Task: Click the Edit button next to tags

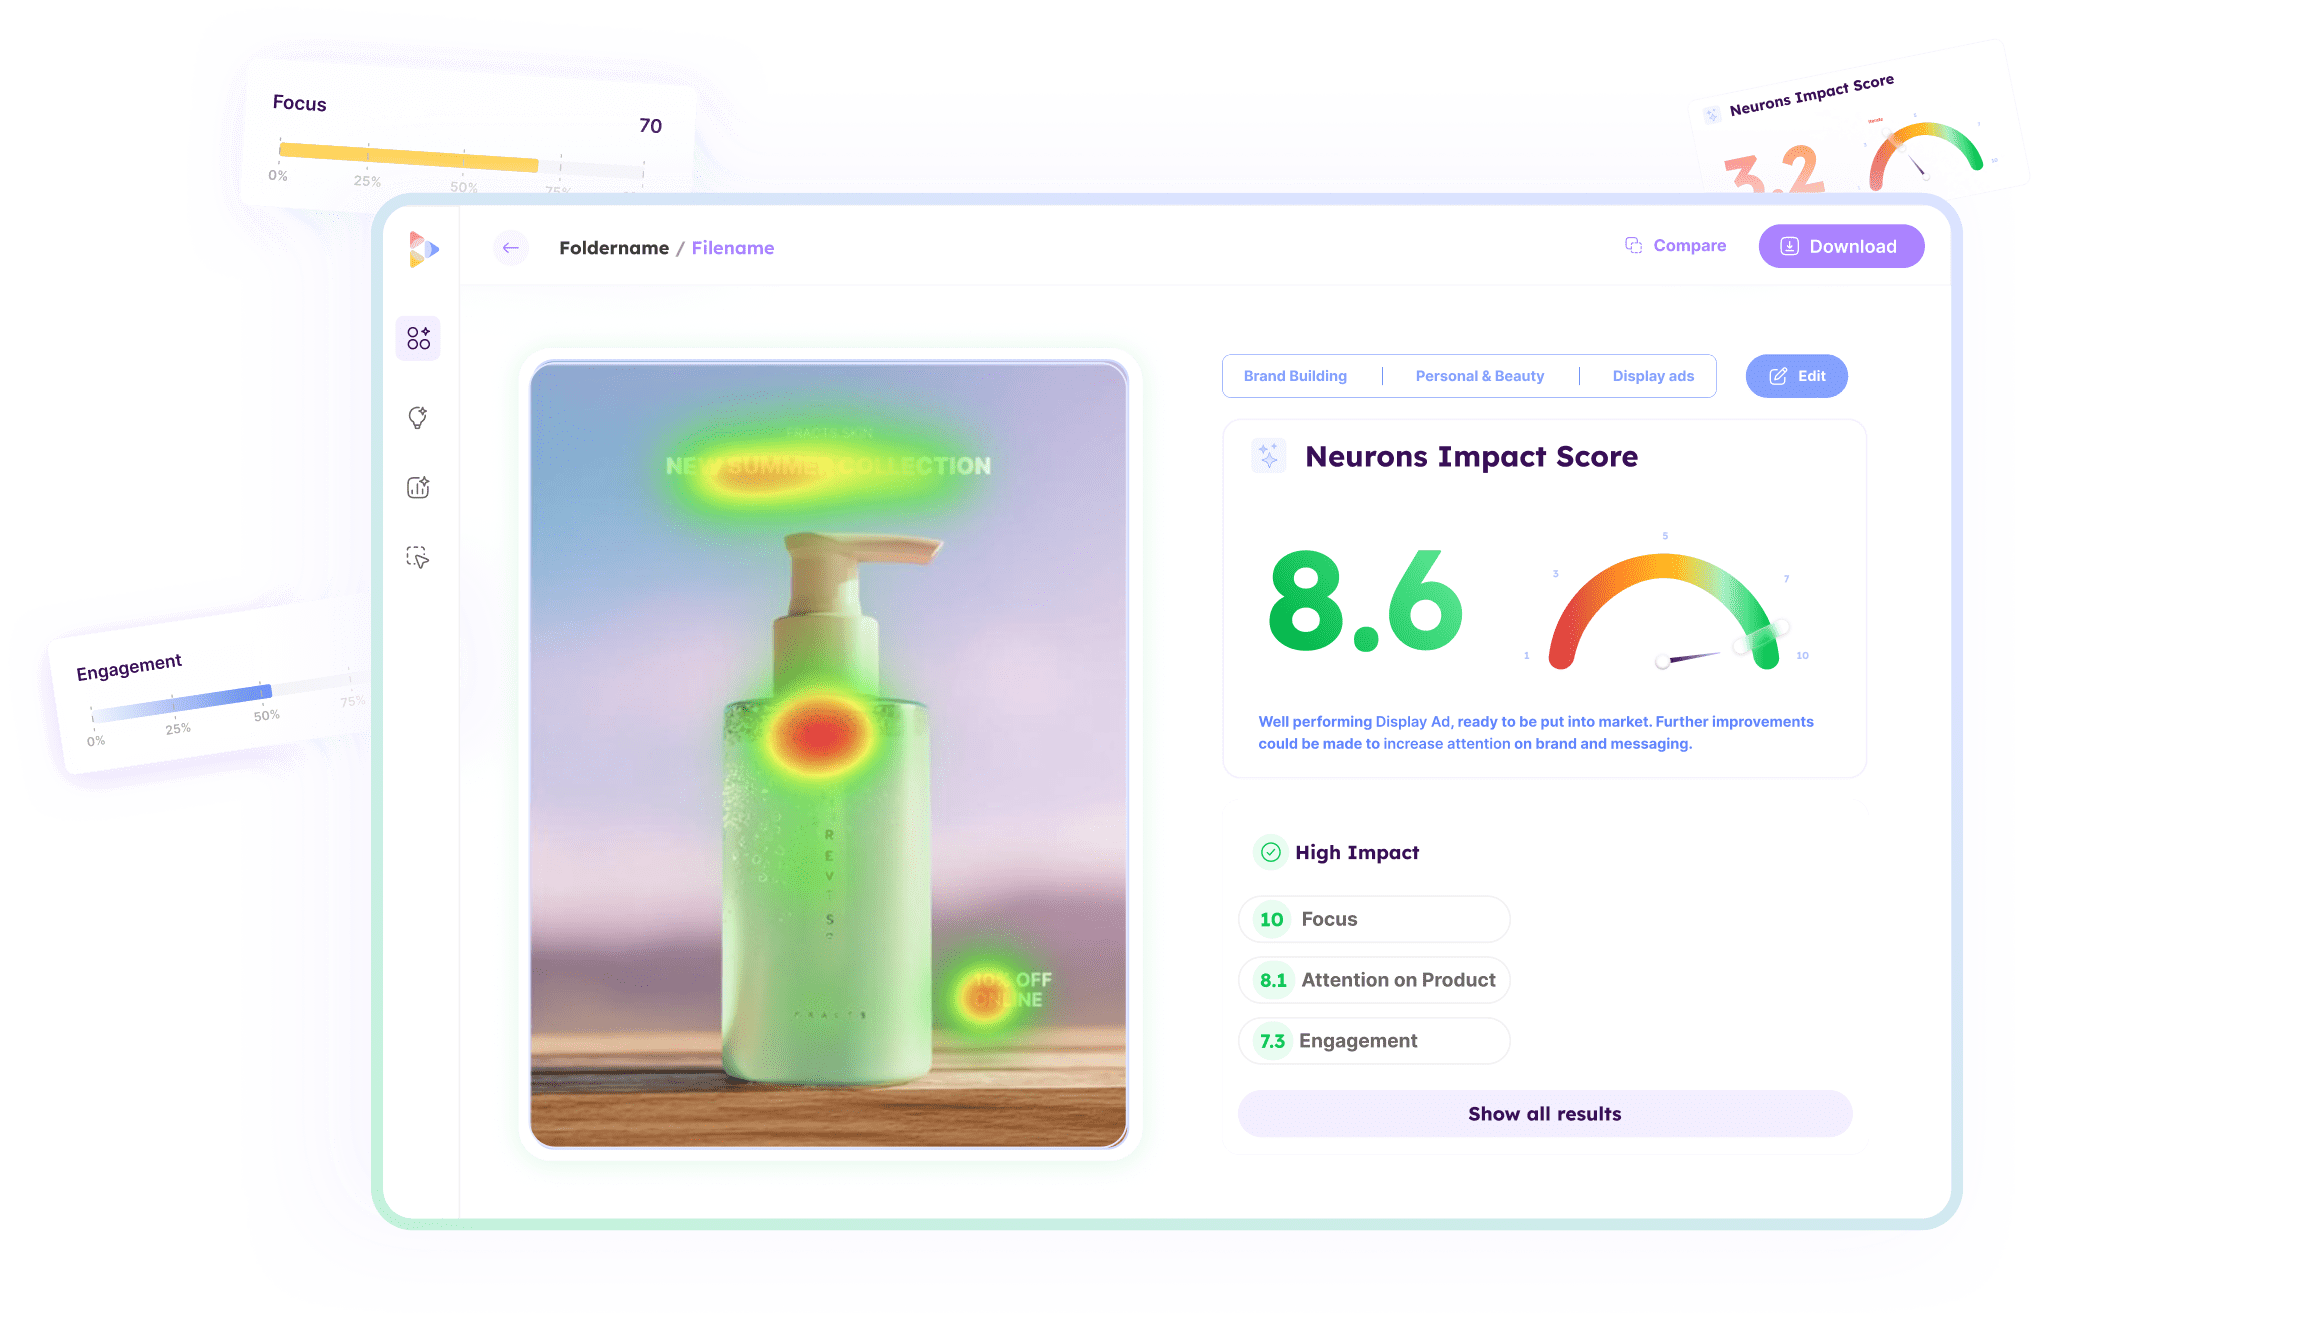Action: click(1796, 376)
